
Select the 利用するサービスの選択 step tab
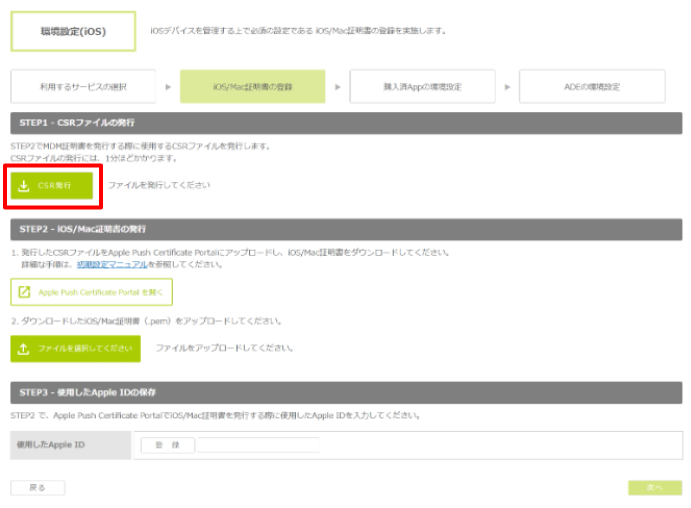click(x=83, y=87)
